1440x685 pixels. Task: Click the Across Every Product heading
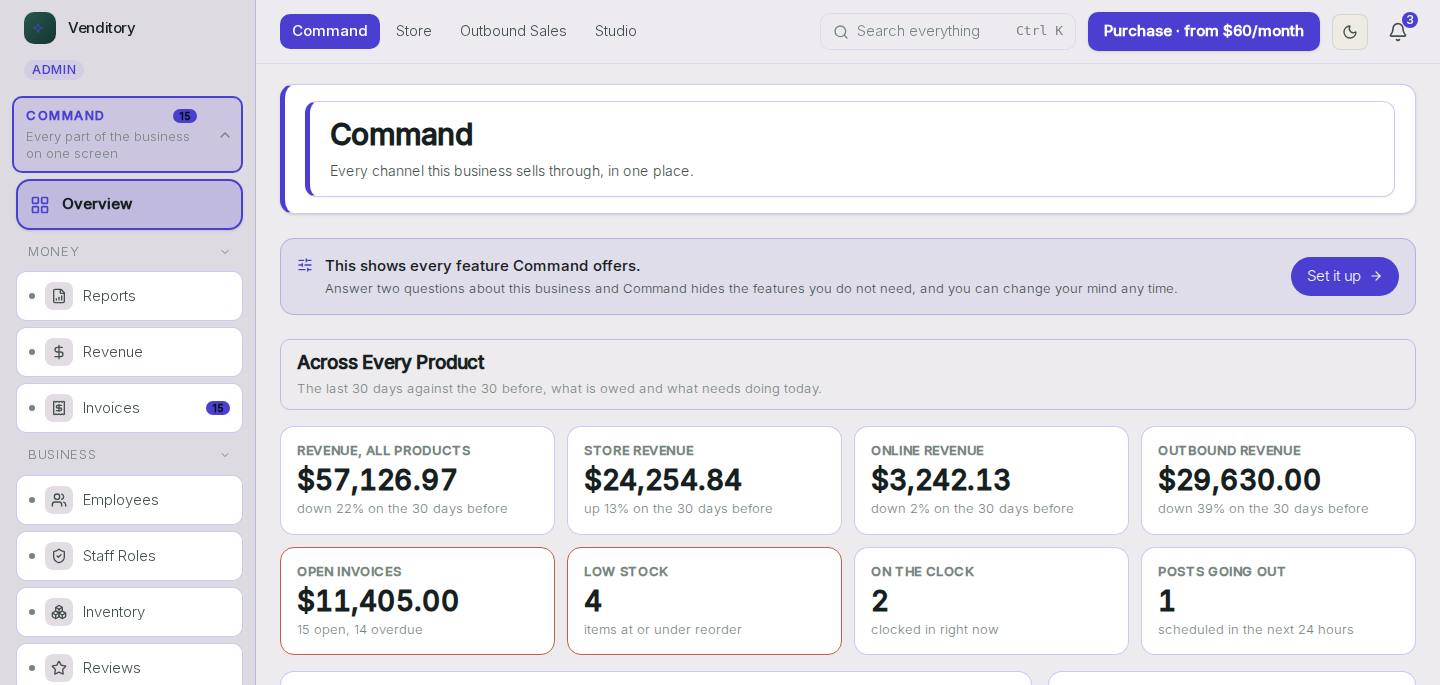pyautogui.click(x=390, y=362)
